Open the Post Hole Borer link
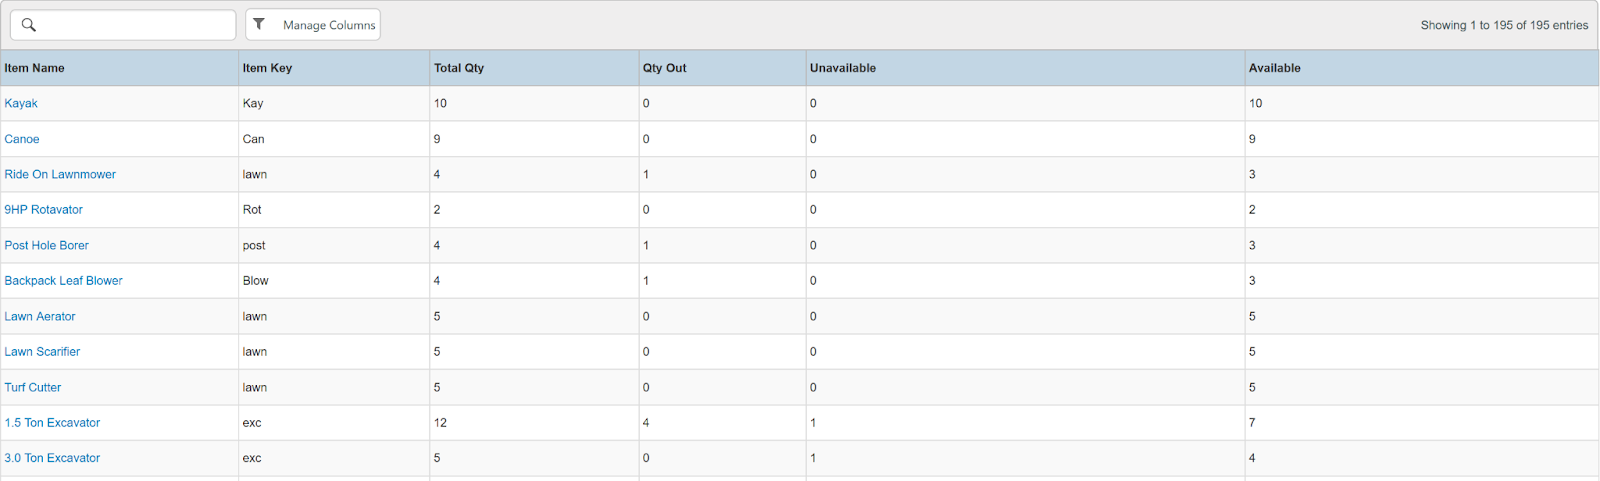Image resolution: width=1600 pixels, height=481 pixels. click(47, 245)
